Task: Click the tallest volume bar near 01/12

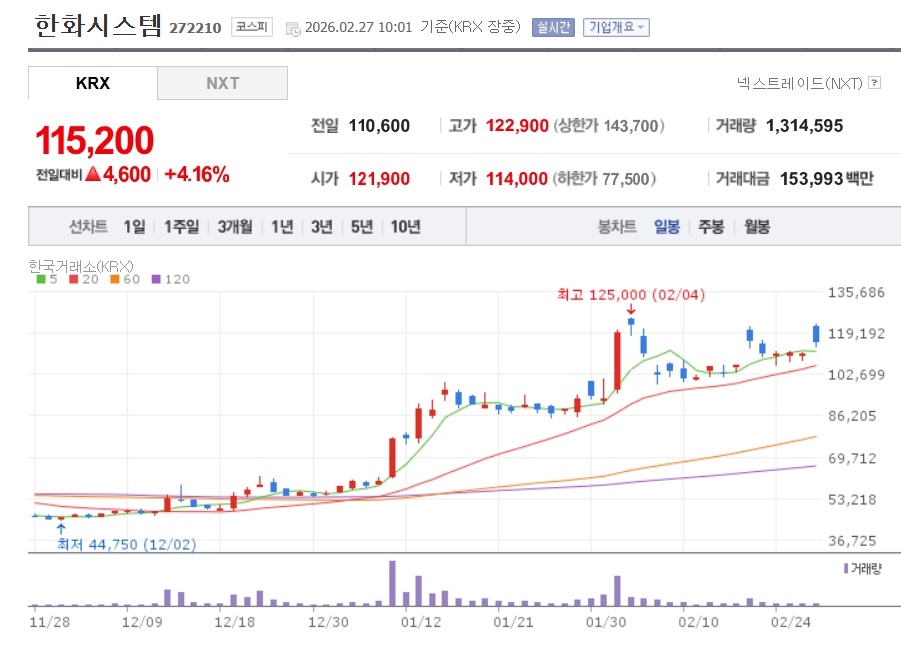Action: pos(392,583)
